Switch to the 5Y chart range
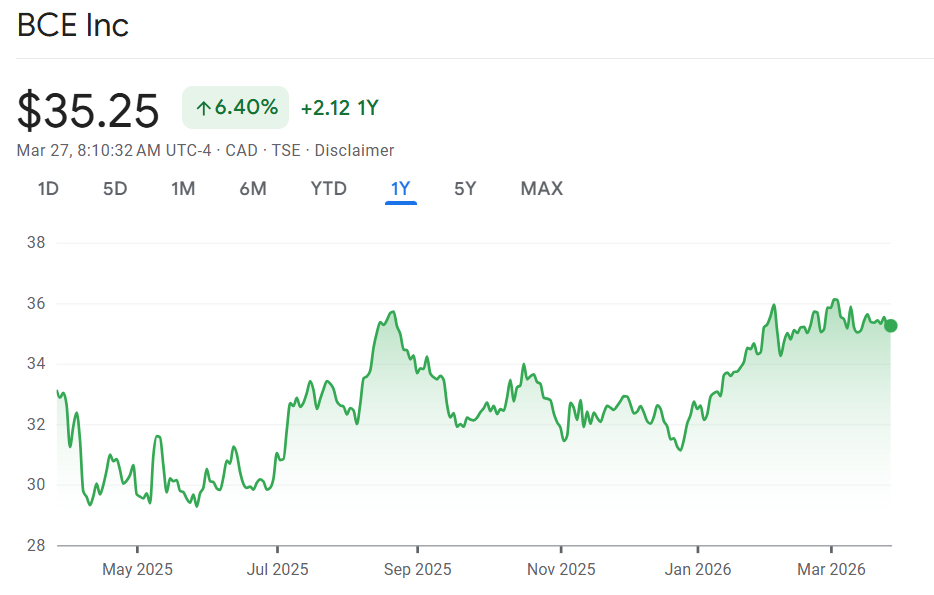The width and height of the screenshot is (934, 595). tap(465, 188)
